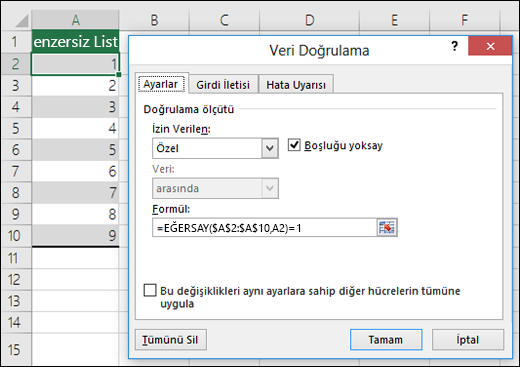This screenshot has width=520, height=367.
Task: Select cell A4 containing 3
Action: coord(75,107)
